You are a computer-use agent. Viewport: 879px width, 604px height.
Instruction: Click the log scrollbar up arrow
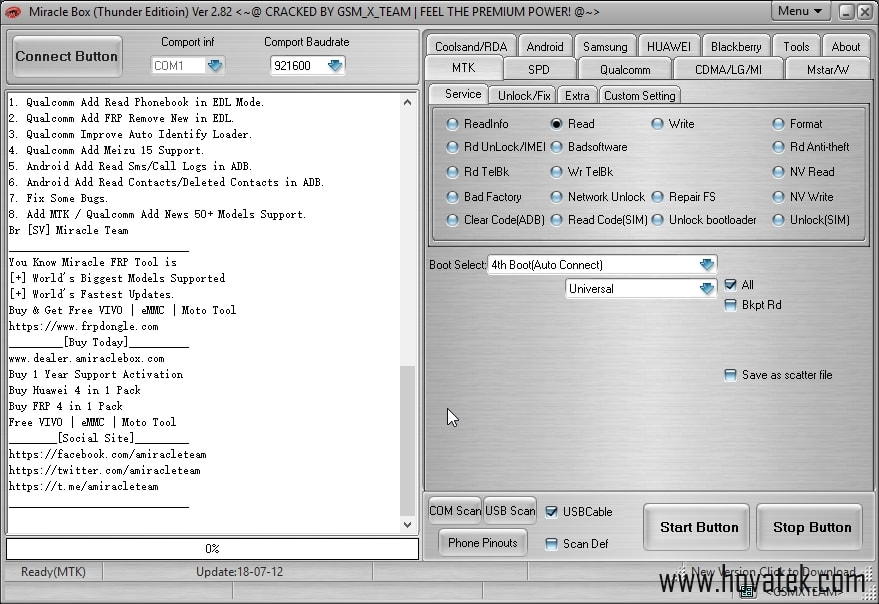click(x=408, y=102)
